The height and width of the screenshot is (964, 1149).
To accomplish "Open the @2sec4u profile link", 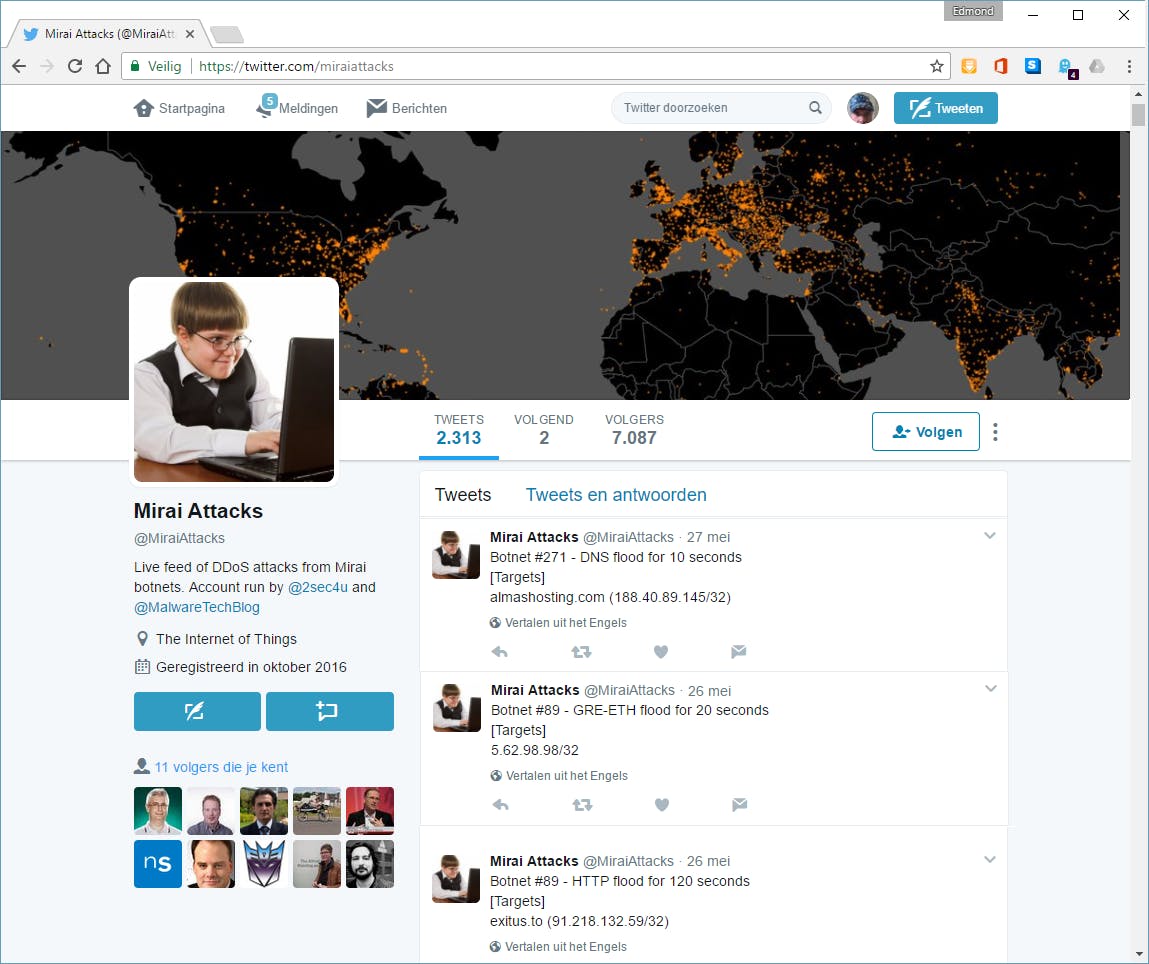I will tap(317, 587).
